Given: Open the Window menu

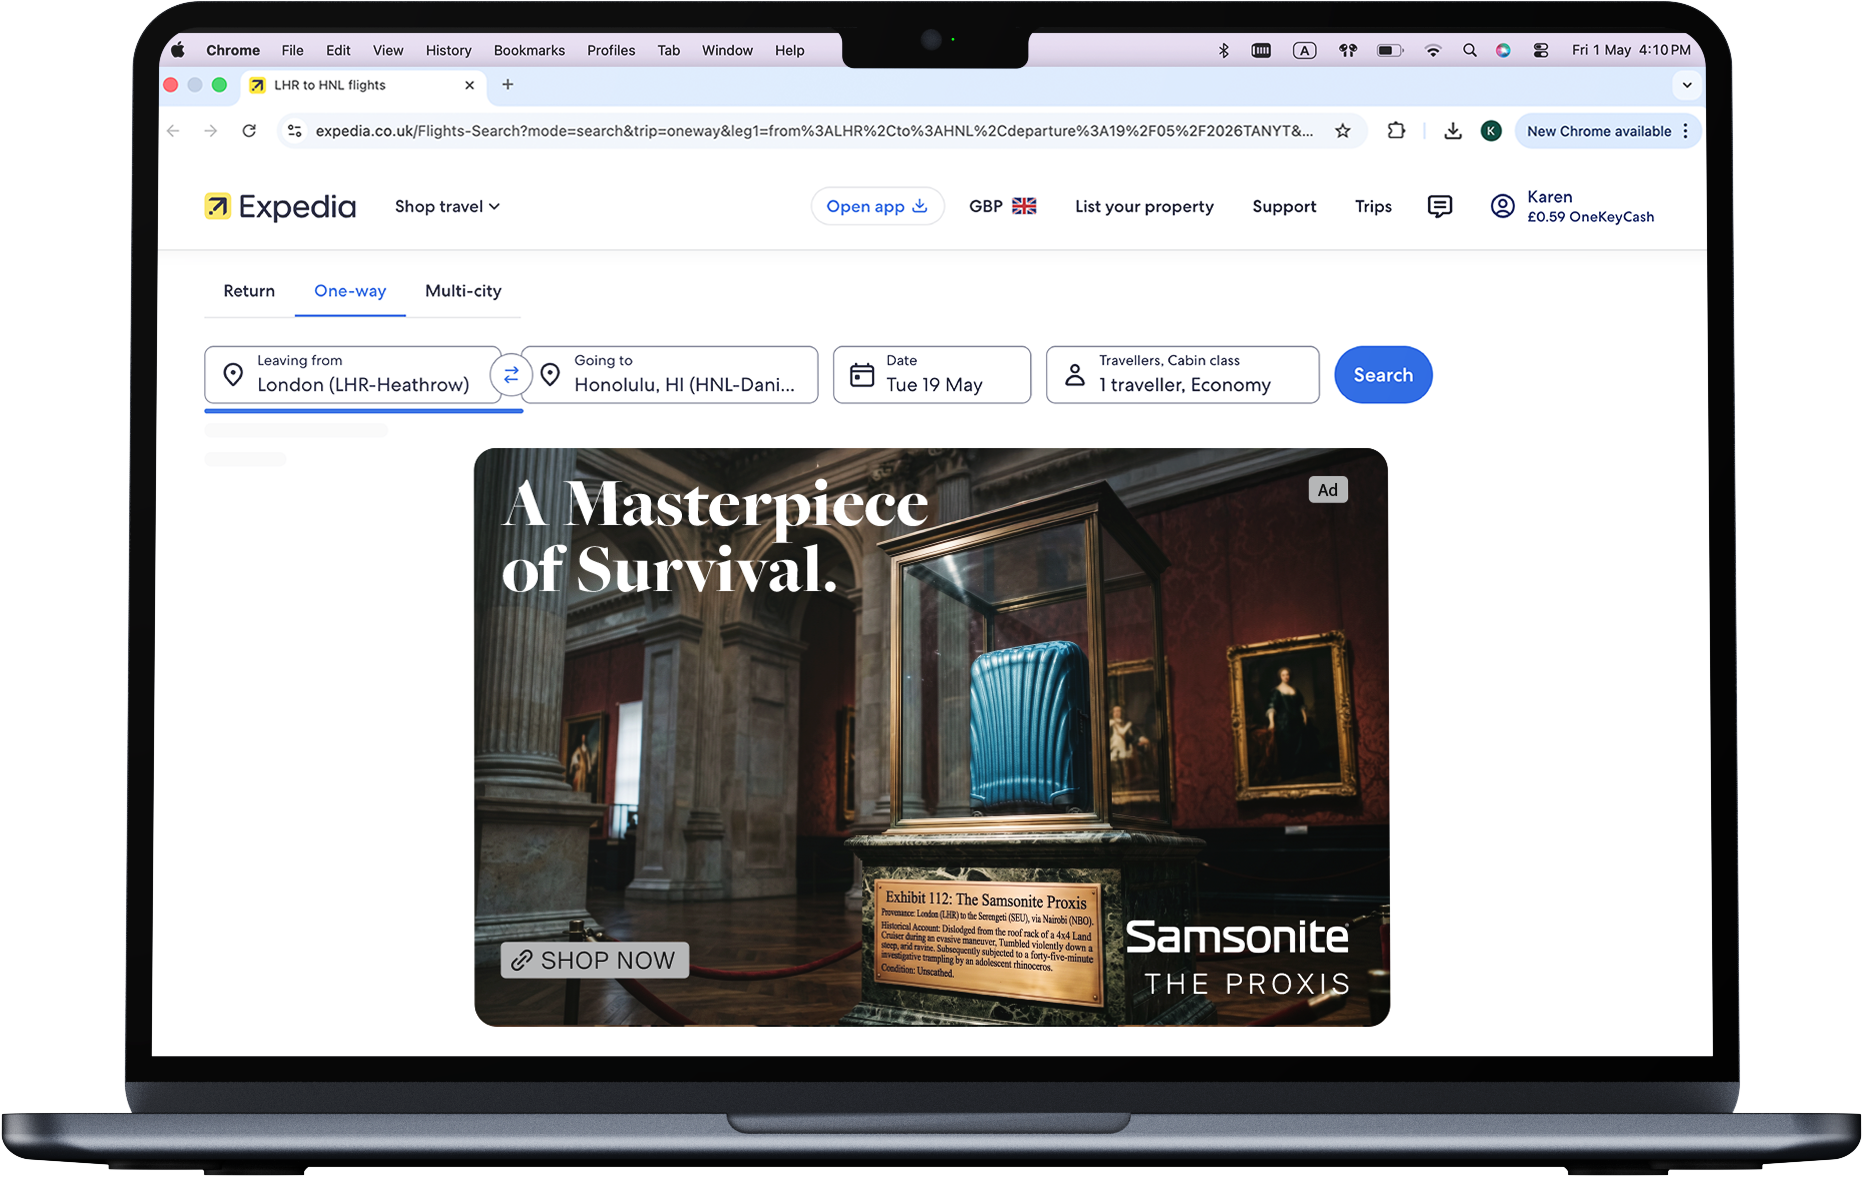Looking at the screenshot, I should click(x=727, y=50).
